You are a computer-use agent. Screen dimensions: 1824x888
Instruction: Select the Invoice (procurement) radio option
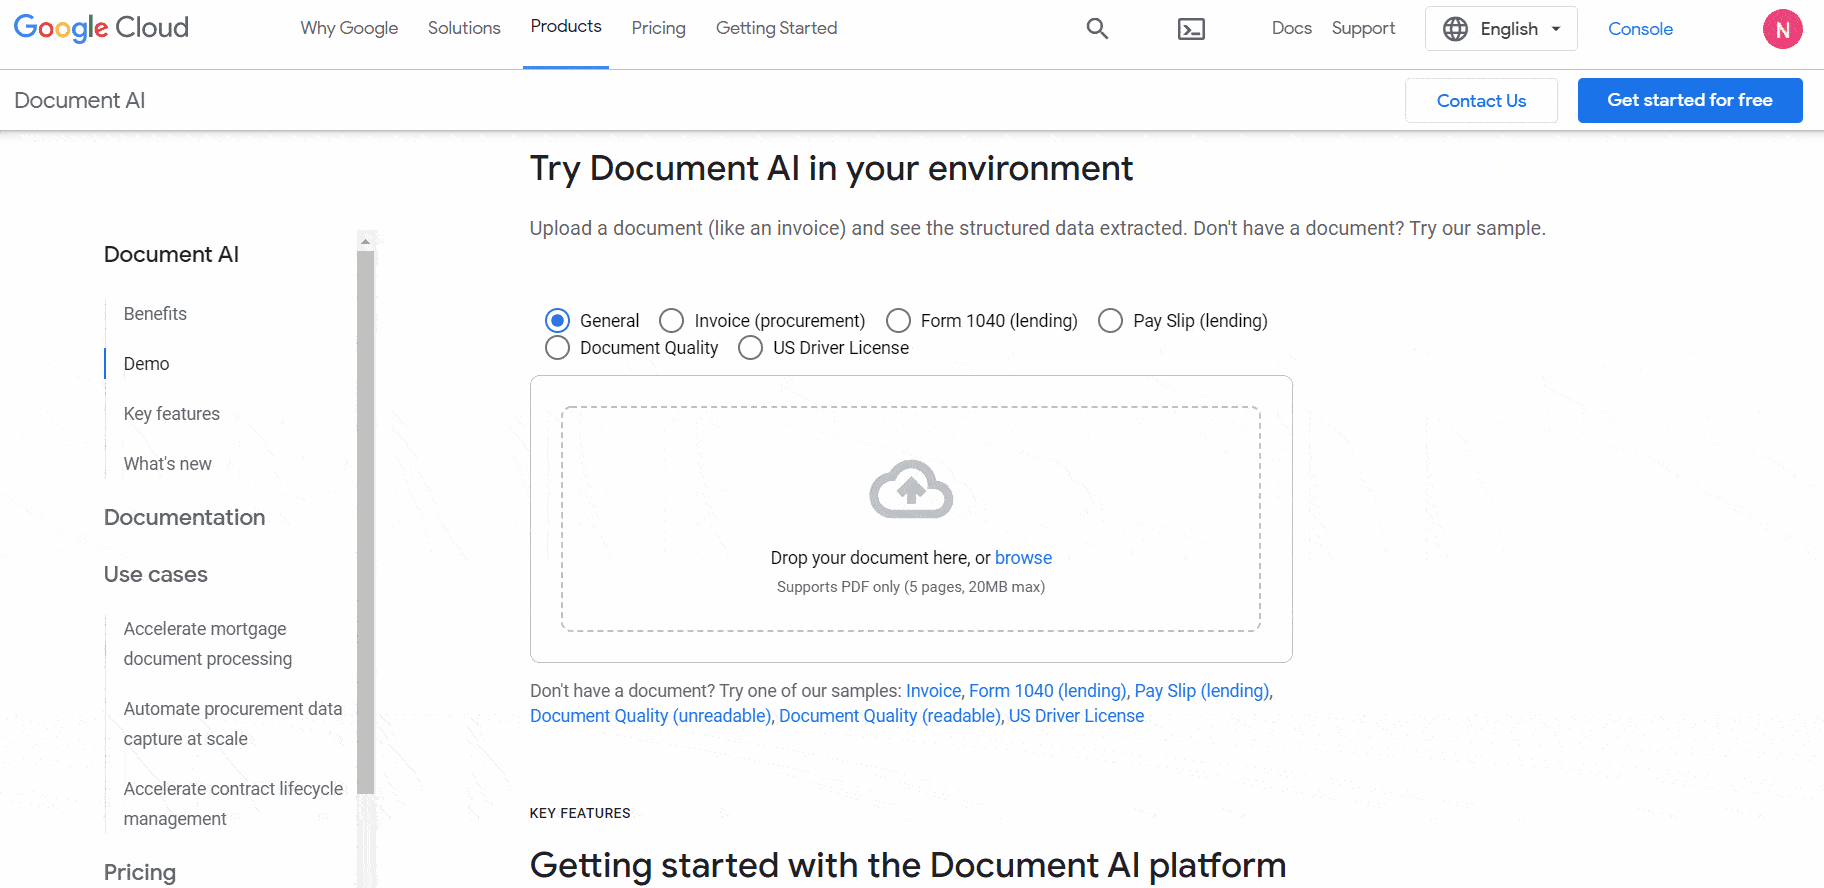pos(672,321)
